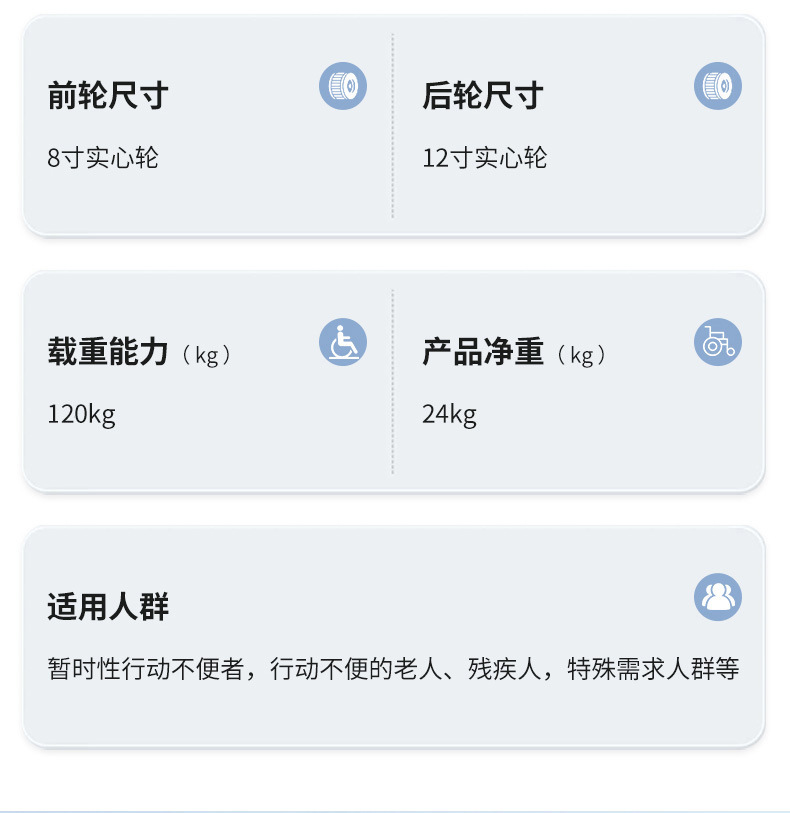
Task: Click the (kg) unit beside 产品净重
Action: tap(582, 355)
